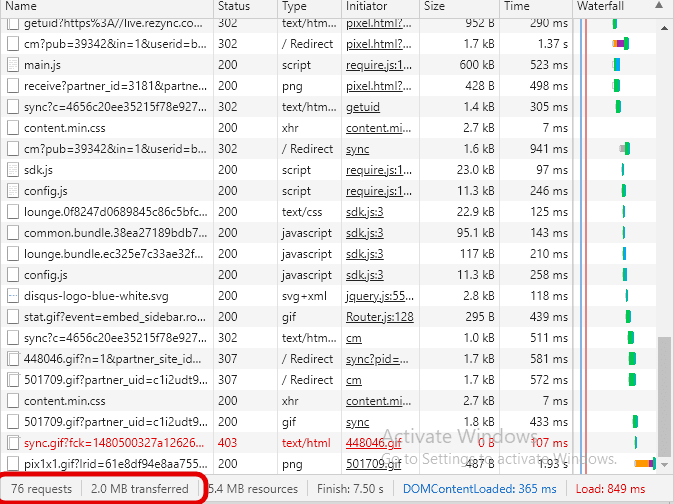The width and height of the screenshot is (674, 504).
Task: Click the Finish: 7.50 s summary entry
Action: (350, 489)
